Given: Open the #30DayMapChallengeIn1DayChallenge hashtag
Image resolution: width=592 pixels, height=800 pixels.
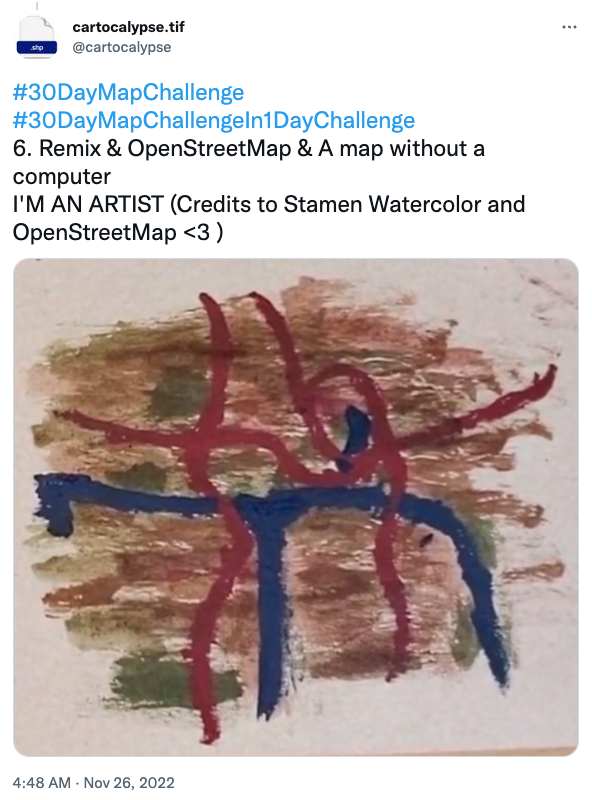Looking at the screenshot, I should (x=214, y=120).
